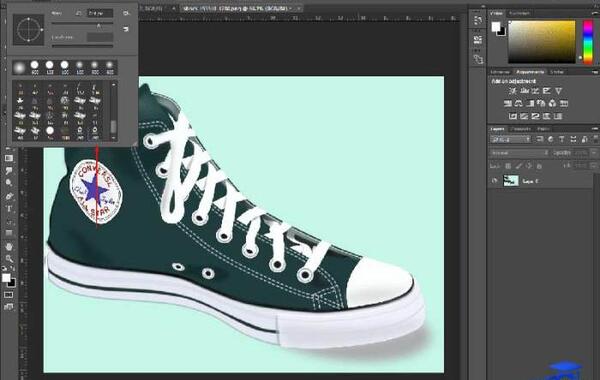Toggle lock image pixels brush icon
Image resolution: width=600 pixels, height=380 pixels.
pyautogui.click(x=518, y=166)
